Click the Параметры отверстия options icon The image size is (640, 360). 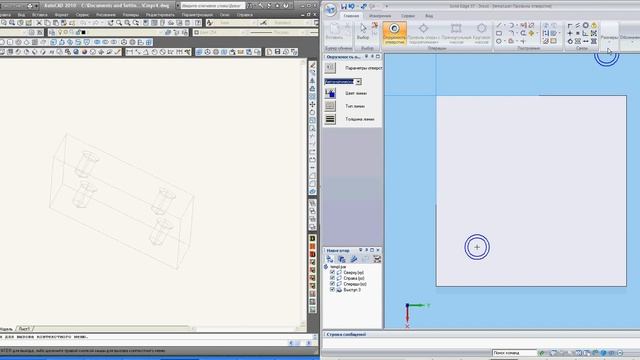coord(330,68)
